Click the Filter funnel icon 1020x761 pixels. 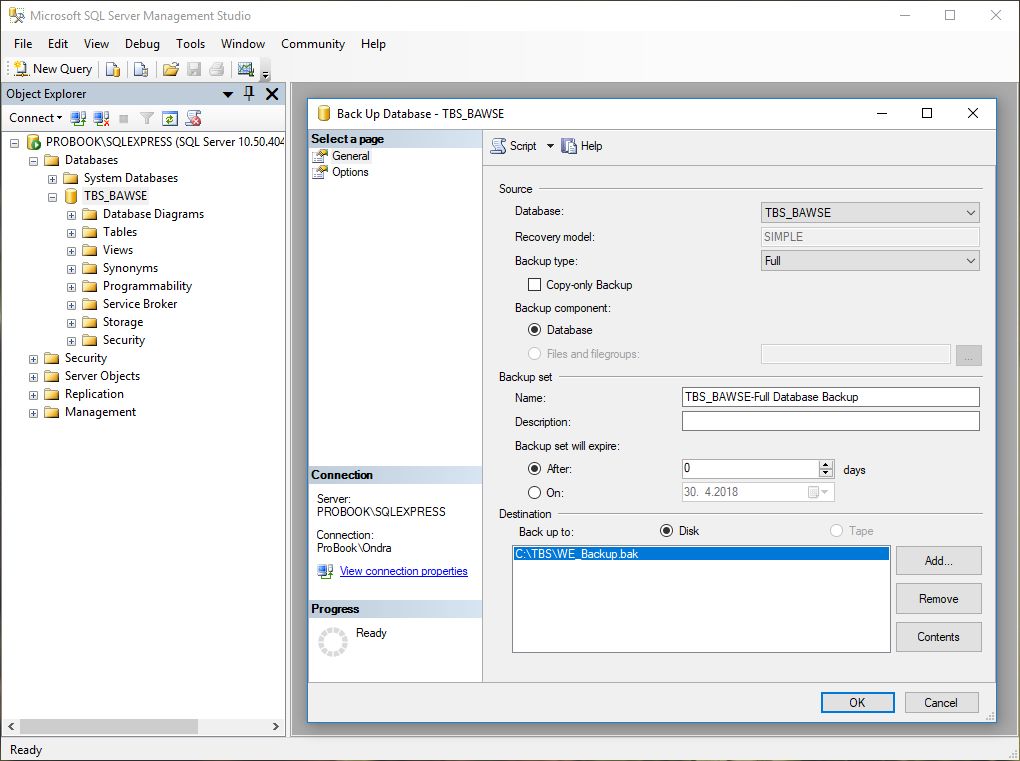click(x=147, y=118)
